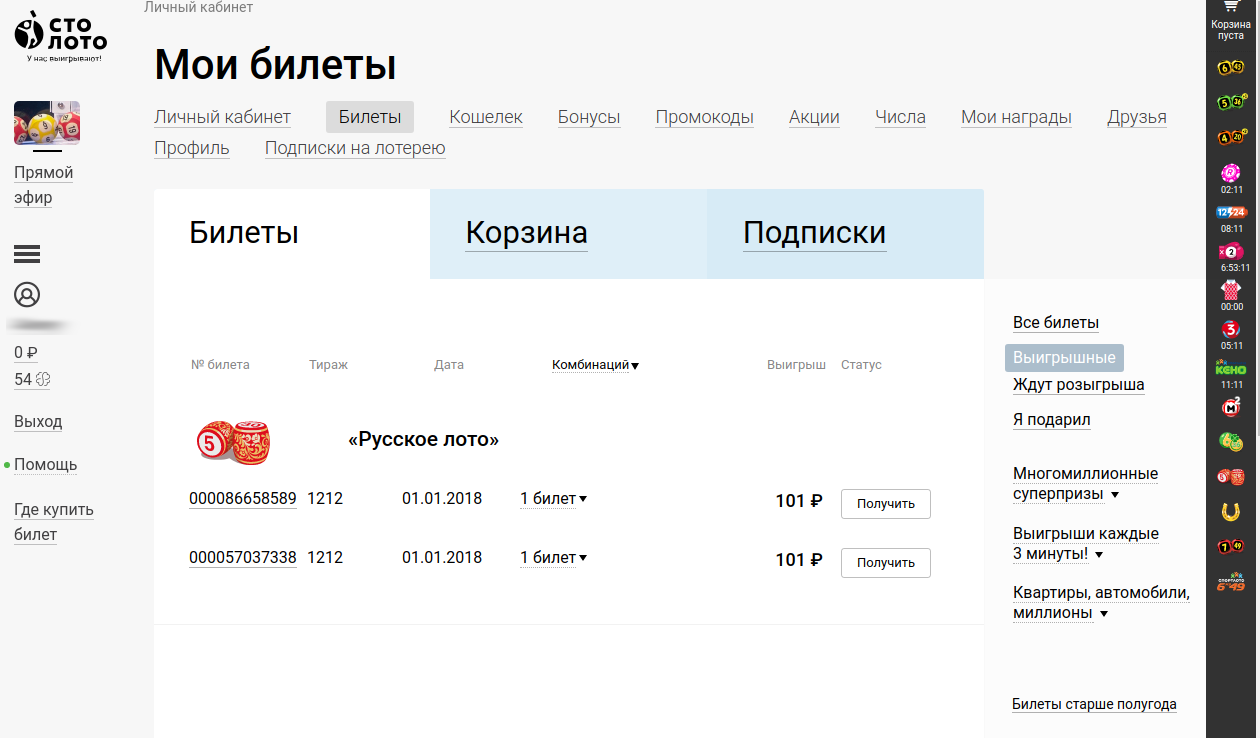Click the 0 ₽ wallet balance

pos(26,353)
